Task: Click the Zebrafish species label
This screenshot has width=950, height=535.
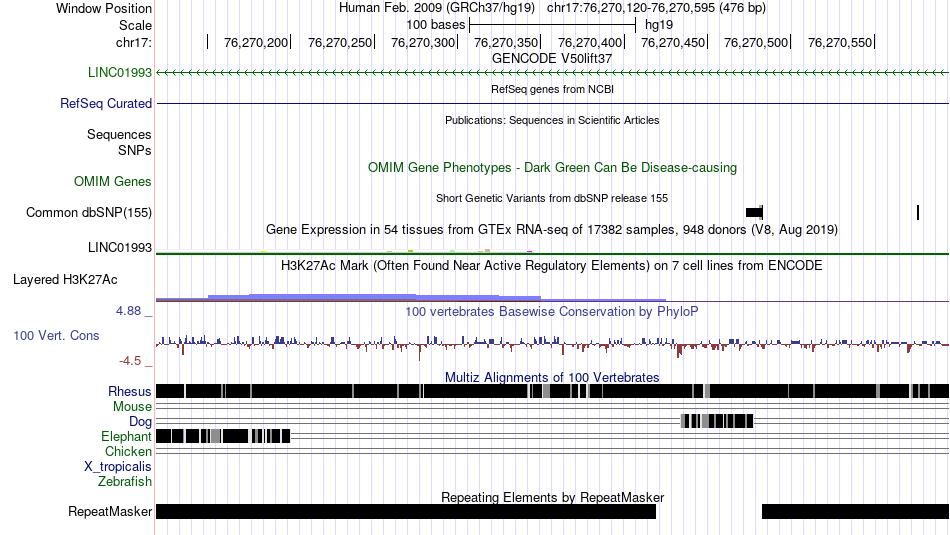Action: click(x=125, y=482)
